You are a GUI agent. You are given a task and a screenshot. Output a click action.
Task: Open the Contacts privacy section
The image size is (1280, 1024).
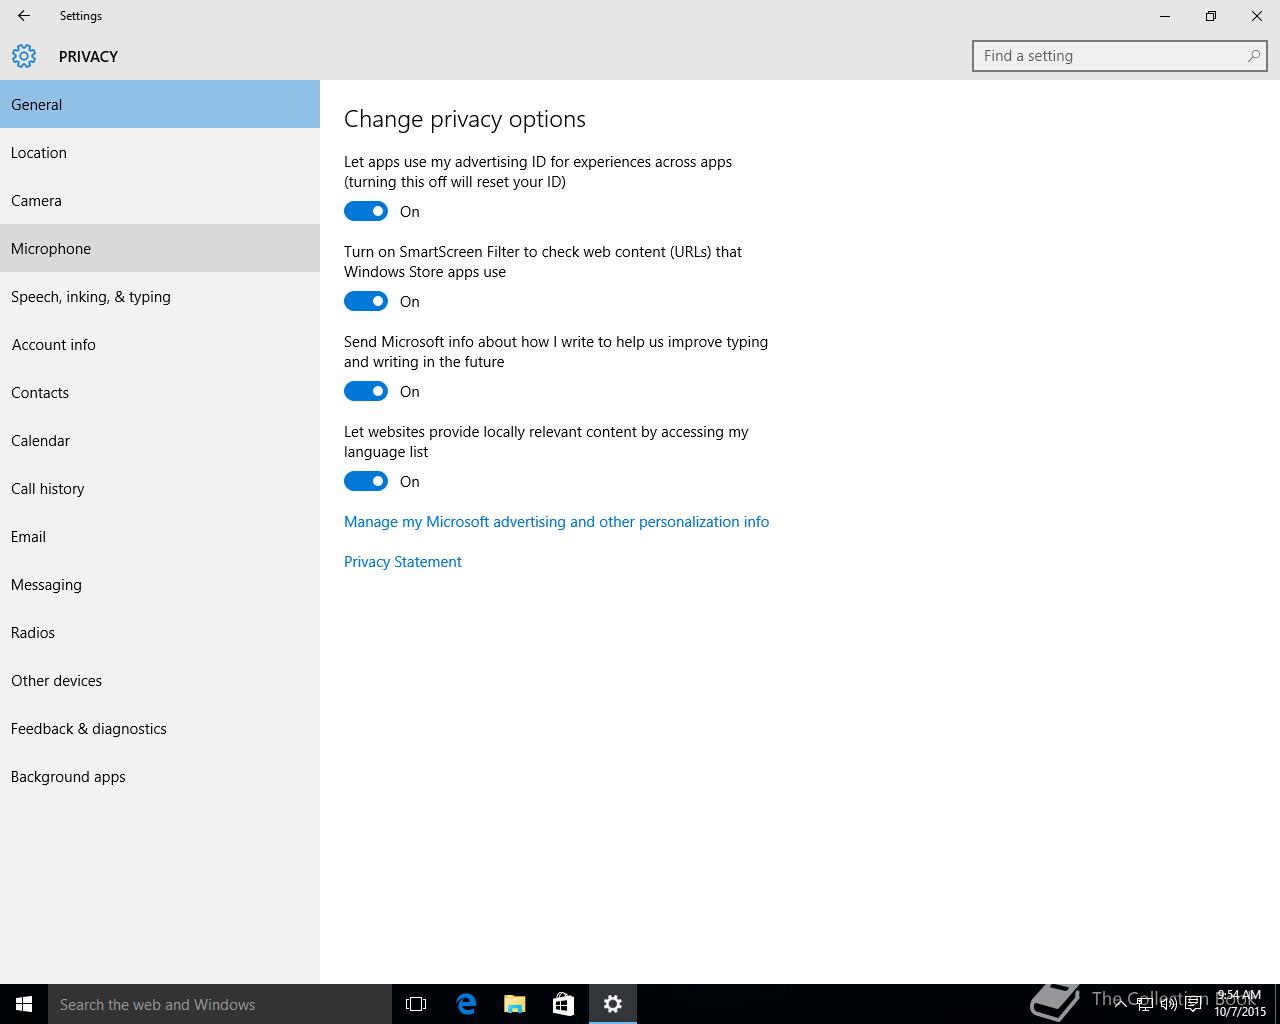click(x=160, y=392)
